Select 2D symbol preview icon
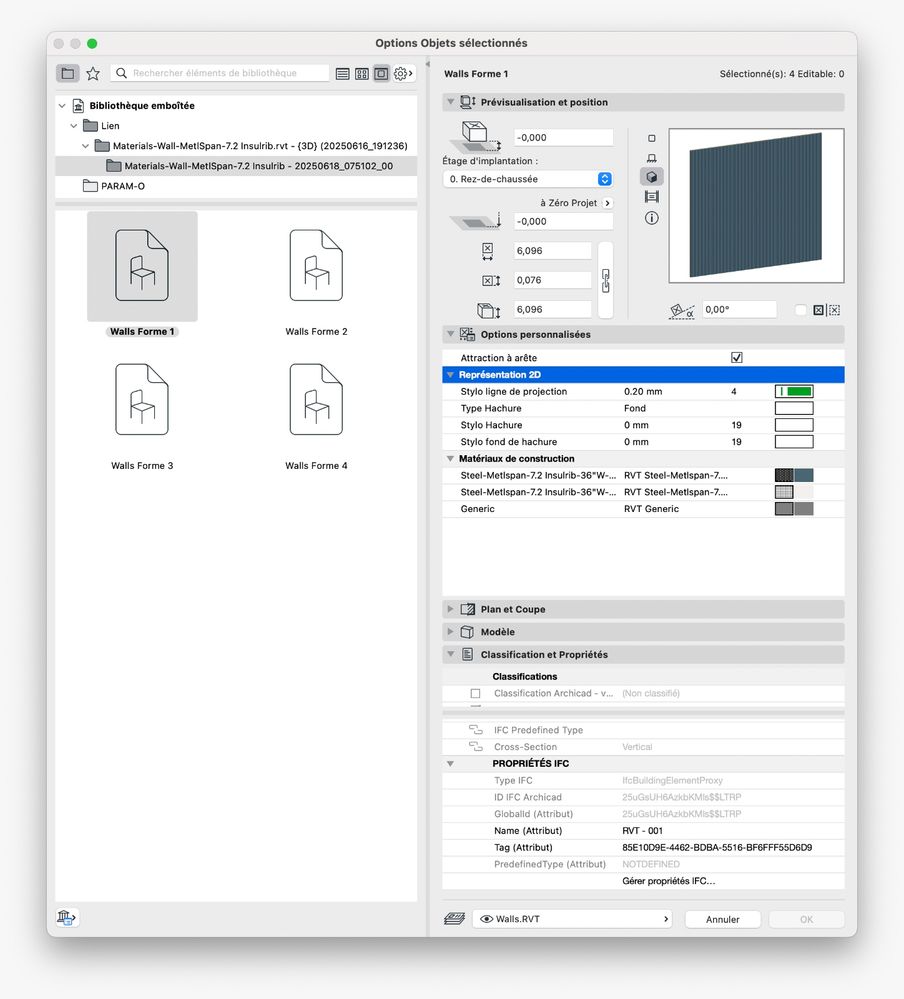Screen dimensions: 904x999 click(x=651, y=138)
